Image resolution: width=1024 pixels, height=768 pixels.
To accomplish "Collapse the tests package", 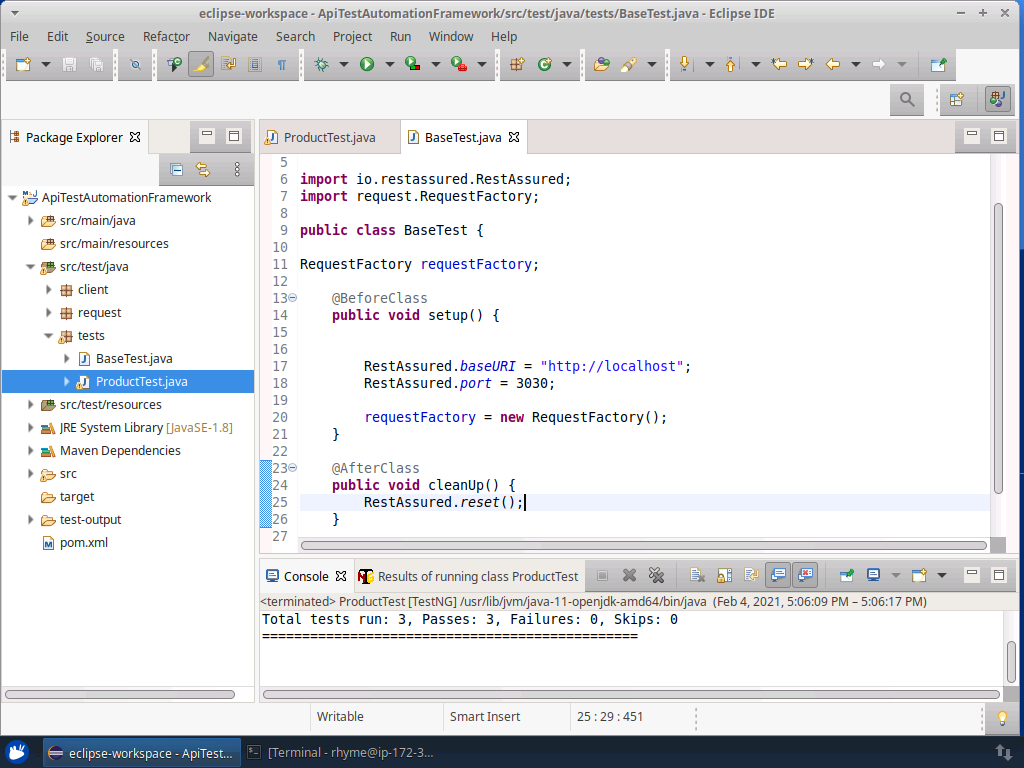I will 47,335.
